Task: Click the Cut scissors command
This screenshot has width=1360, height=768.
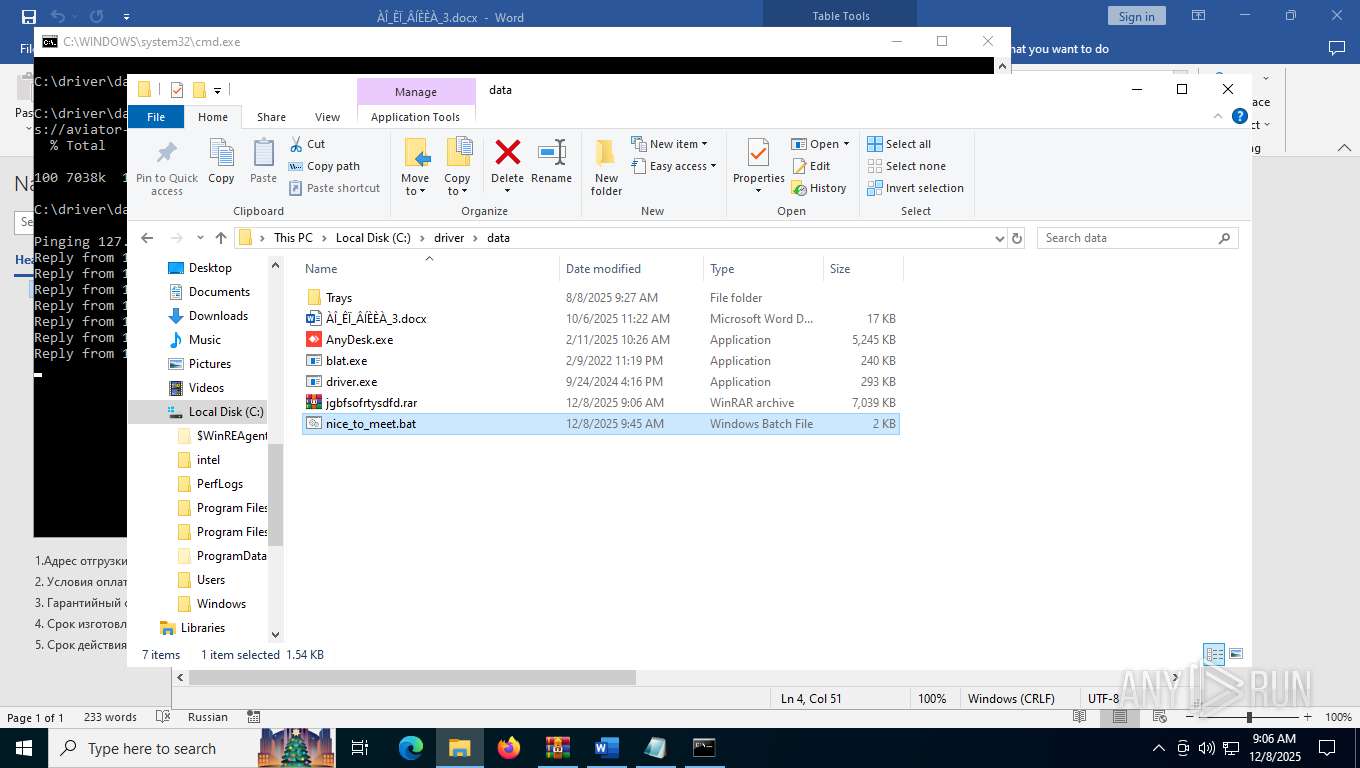Action: point(307,144)
